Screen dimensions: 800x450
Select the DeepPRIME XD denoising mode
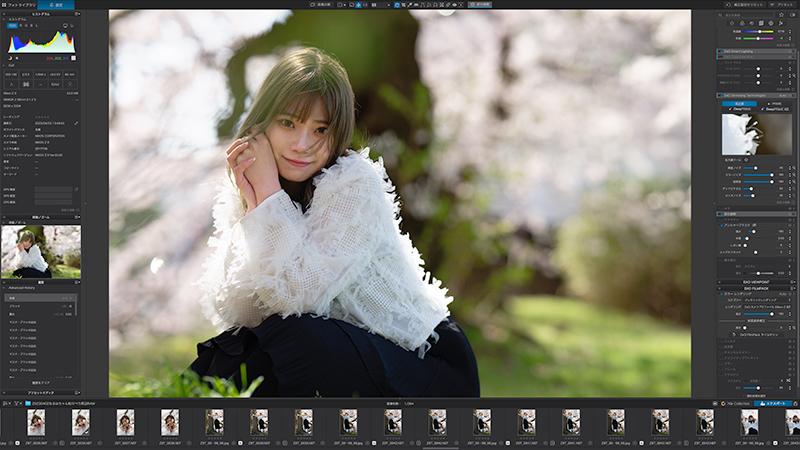776,109
